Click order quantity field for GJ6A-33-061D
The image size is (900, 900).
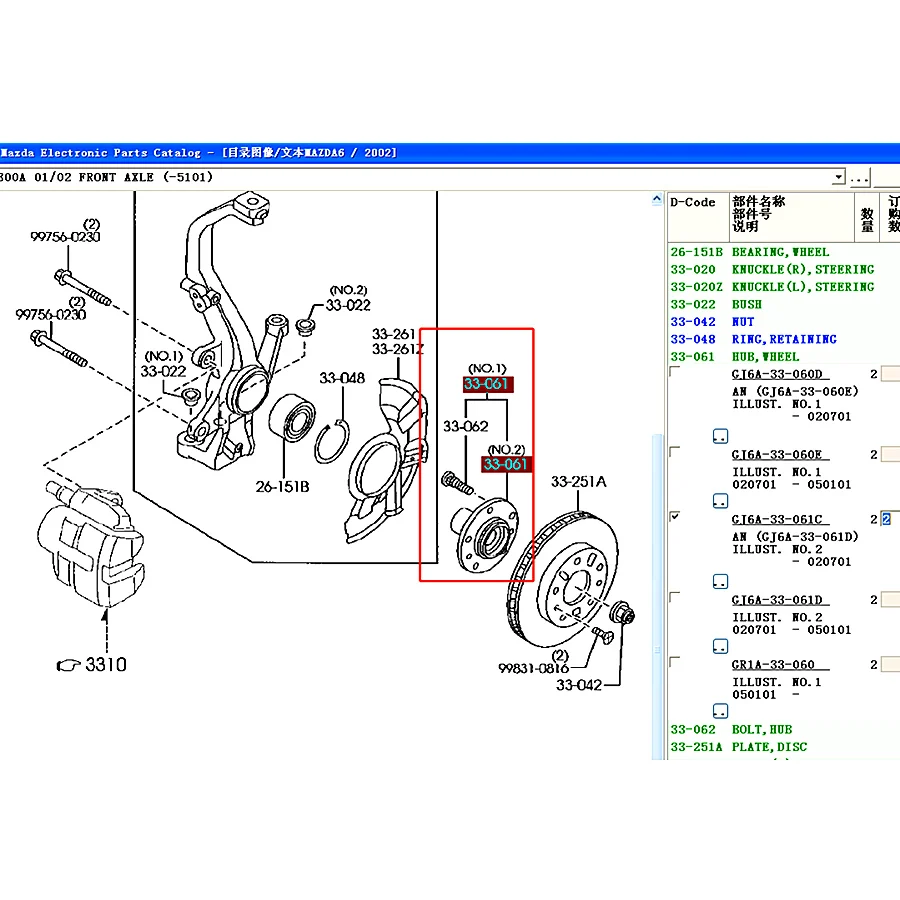pyautogui.click(x=890, y=600)
